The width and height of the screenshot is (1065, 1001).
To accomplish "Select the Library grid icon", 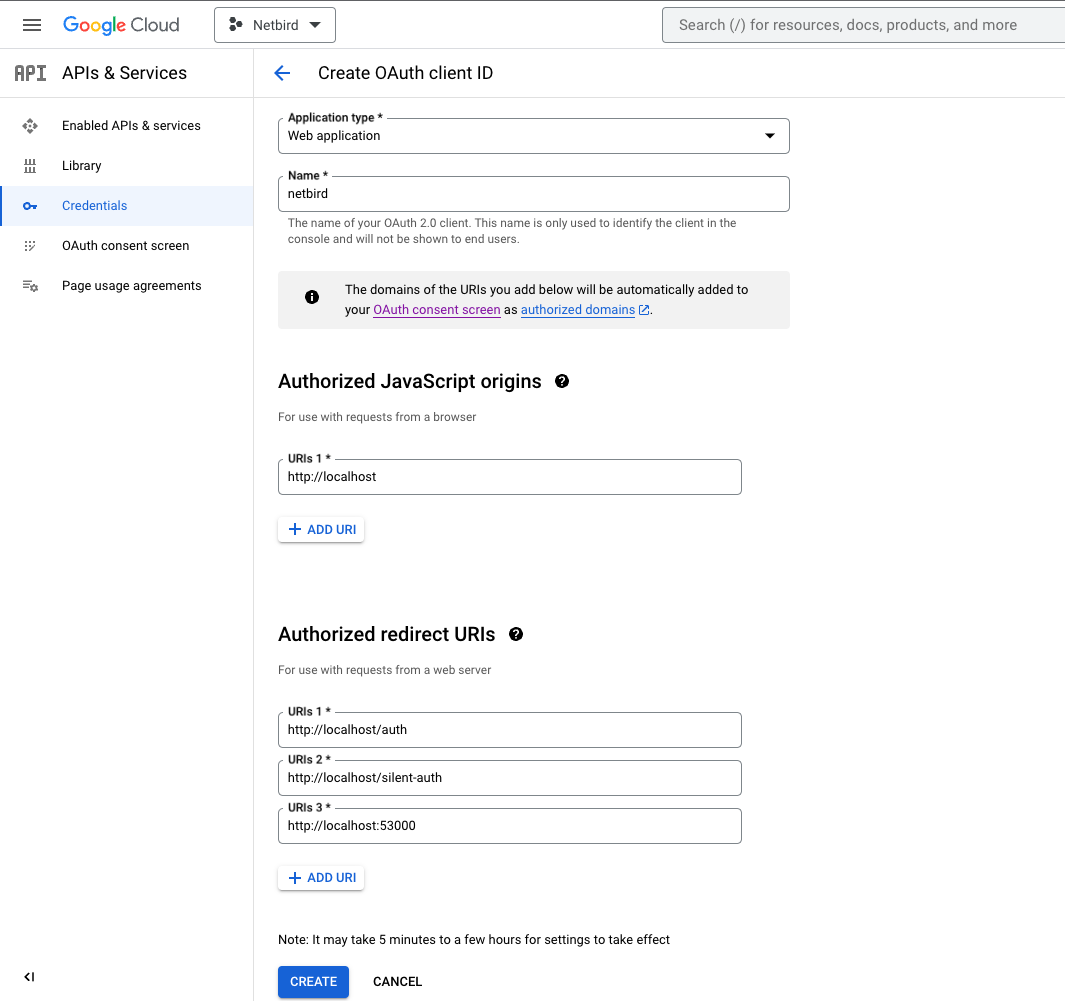I will (x=30, y=165).
